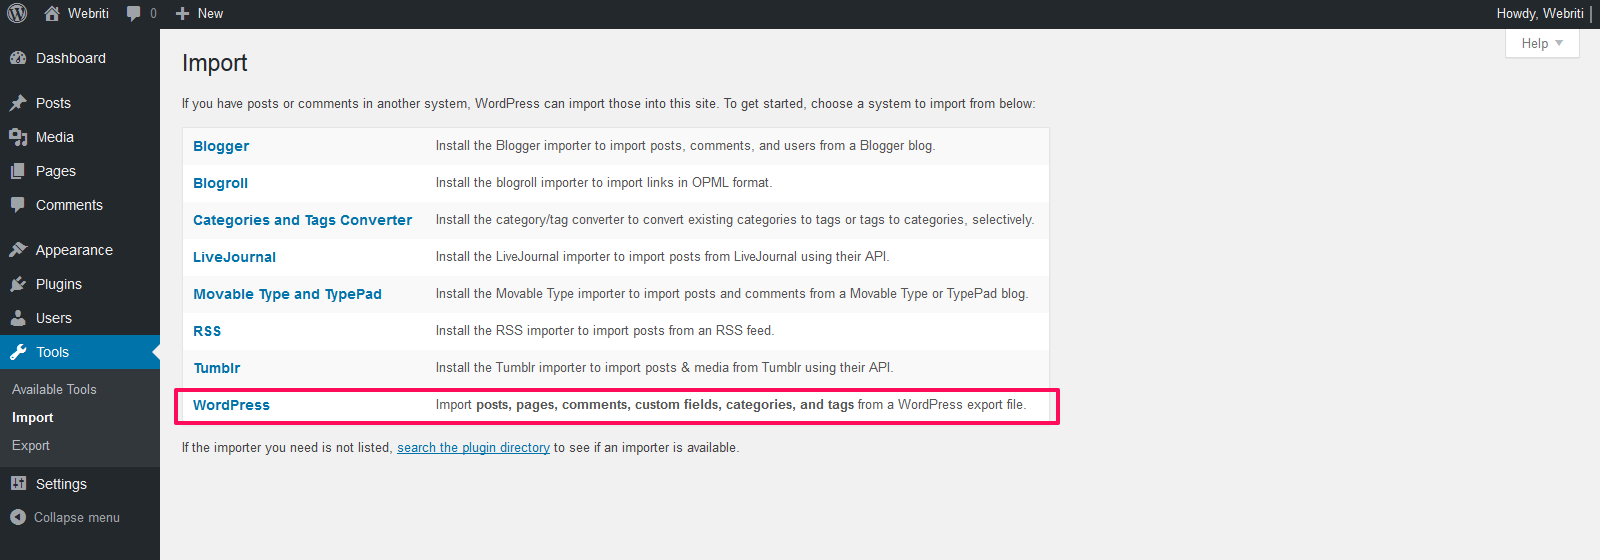Click the Movable Type importer description text
The width and height of the screenshot is (1600, 560).
(x=732, y=294)
